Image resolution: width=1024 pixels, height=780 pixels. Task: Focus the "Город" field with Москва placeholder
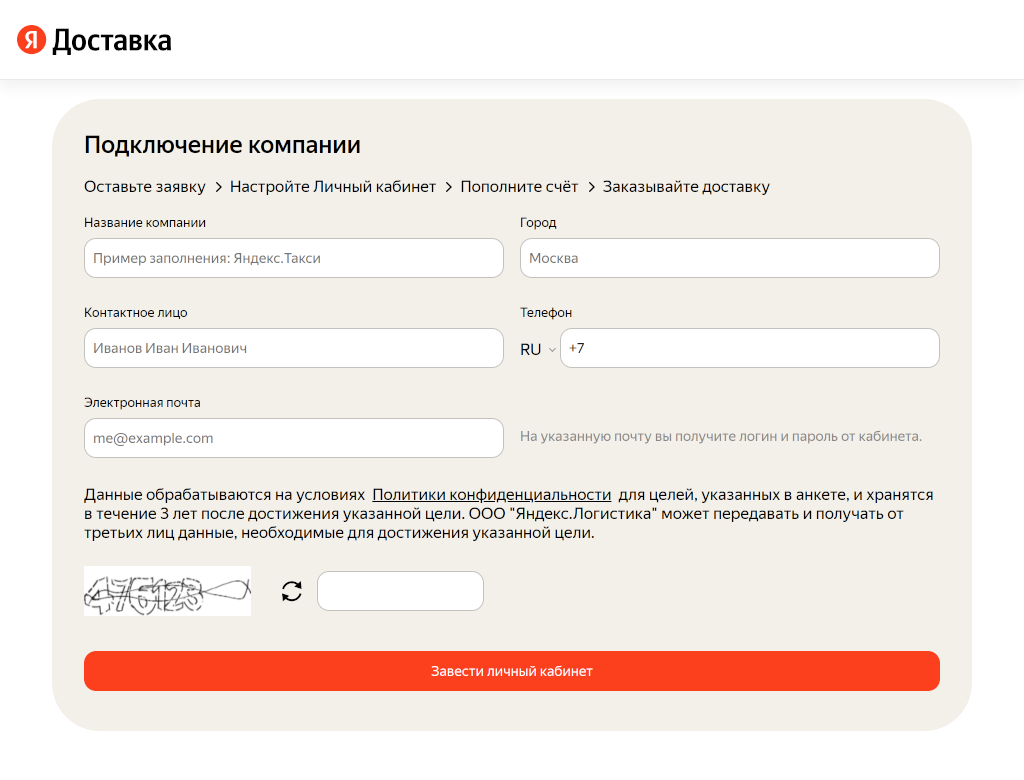coord(729,258)
